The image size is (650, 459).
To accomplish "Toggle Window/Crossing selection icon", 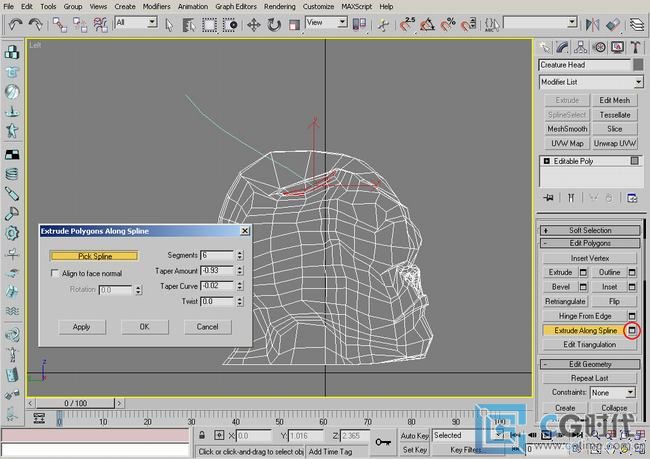I will tap(230, 25).
